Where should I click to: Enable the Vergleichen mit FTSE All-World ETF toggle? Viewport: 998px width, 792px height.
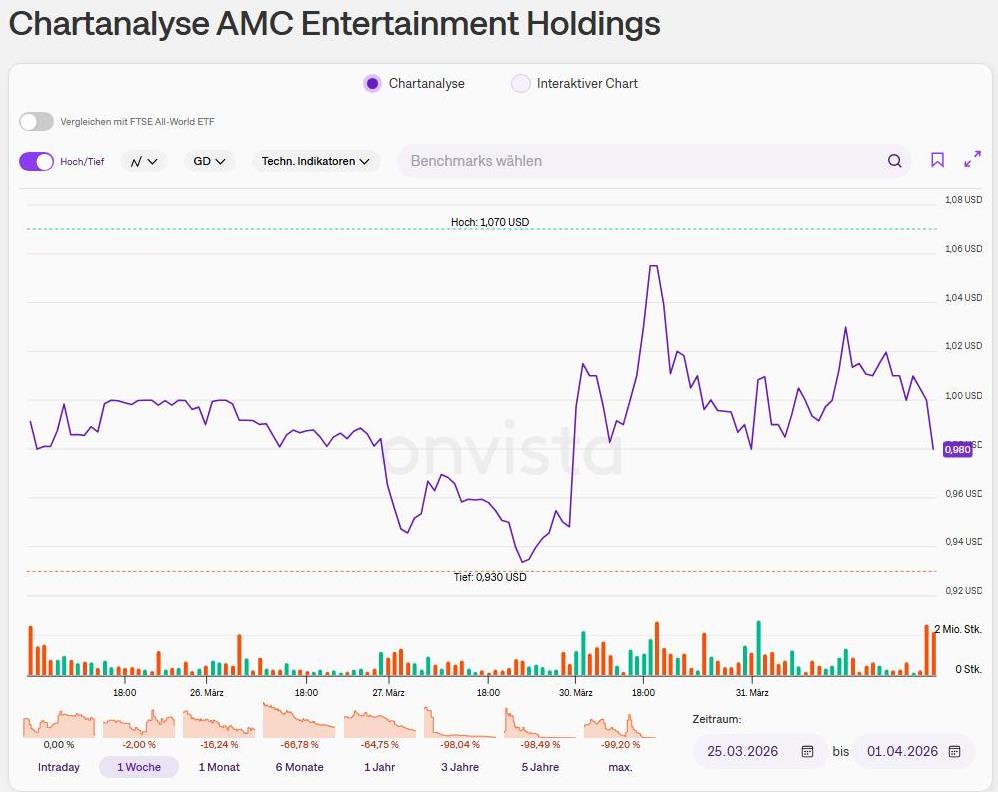coord(36,121)
